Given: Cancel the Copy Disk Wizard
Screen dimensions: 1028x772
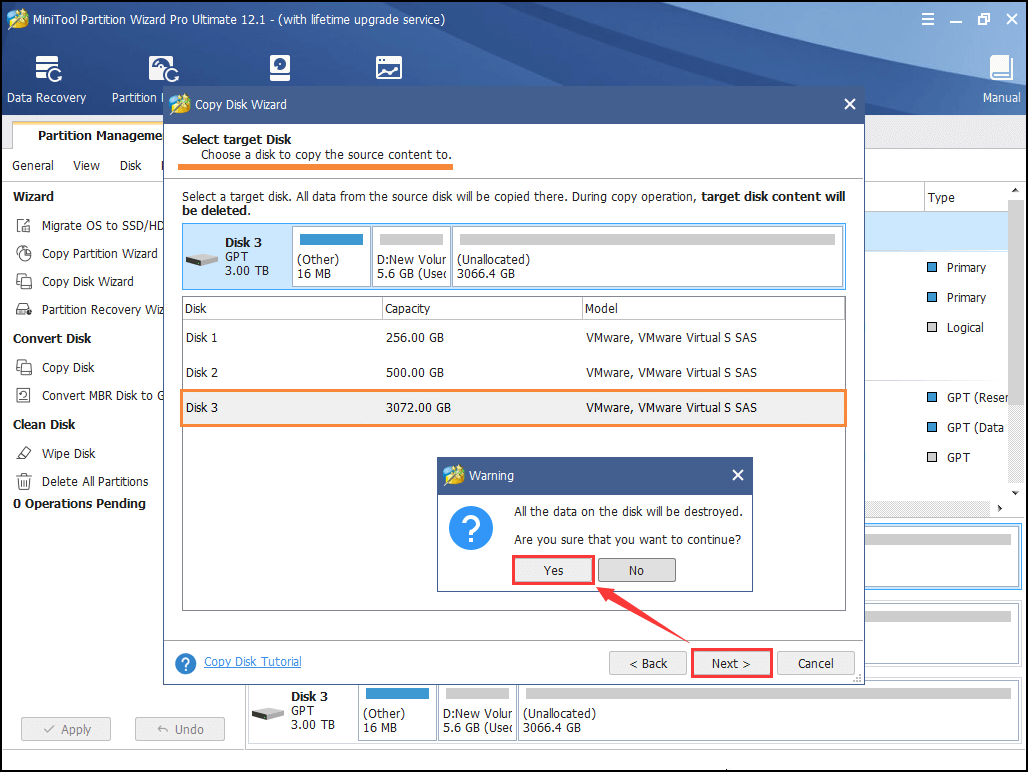Looking at the screenshot, I should pyautogui.click(x=816, y=663).
